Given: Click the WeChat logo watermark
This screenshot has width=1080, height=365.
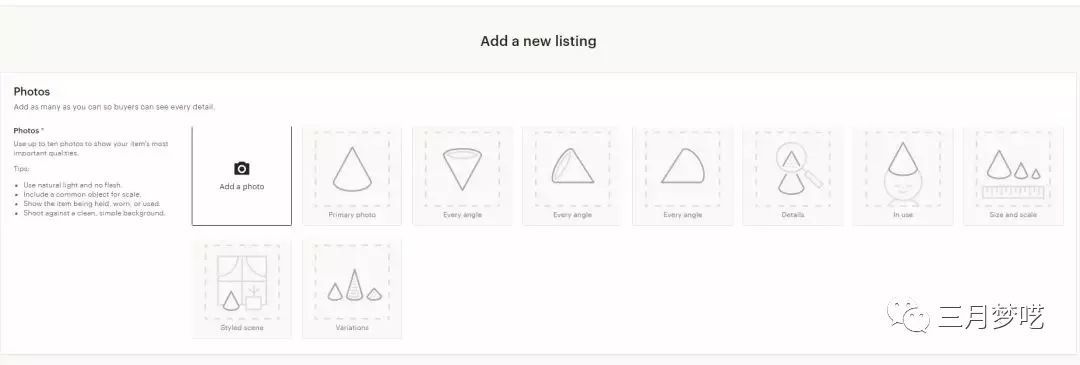Looking at the screenshot, I should click(908, 315).
